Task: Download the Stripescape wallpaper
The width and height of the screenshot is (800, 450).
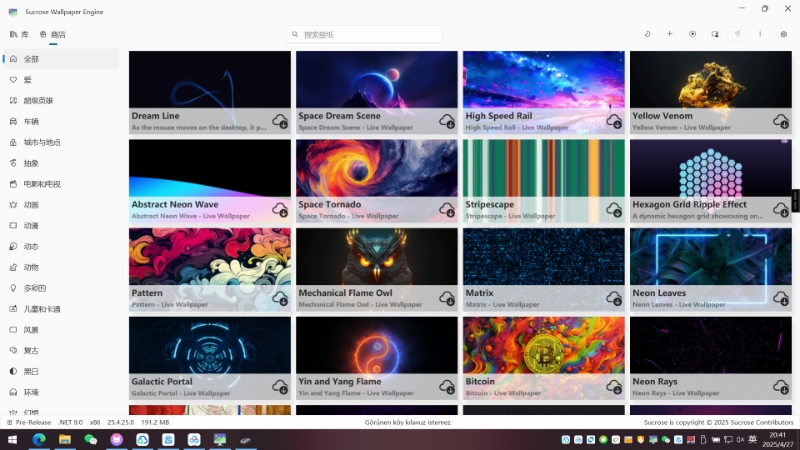Action: point(614,210)
